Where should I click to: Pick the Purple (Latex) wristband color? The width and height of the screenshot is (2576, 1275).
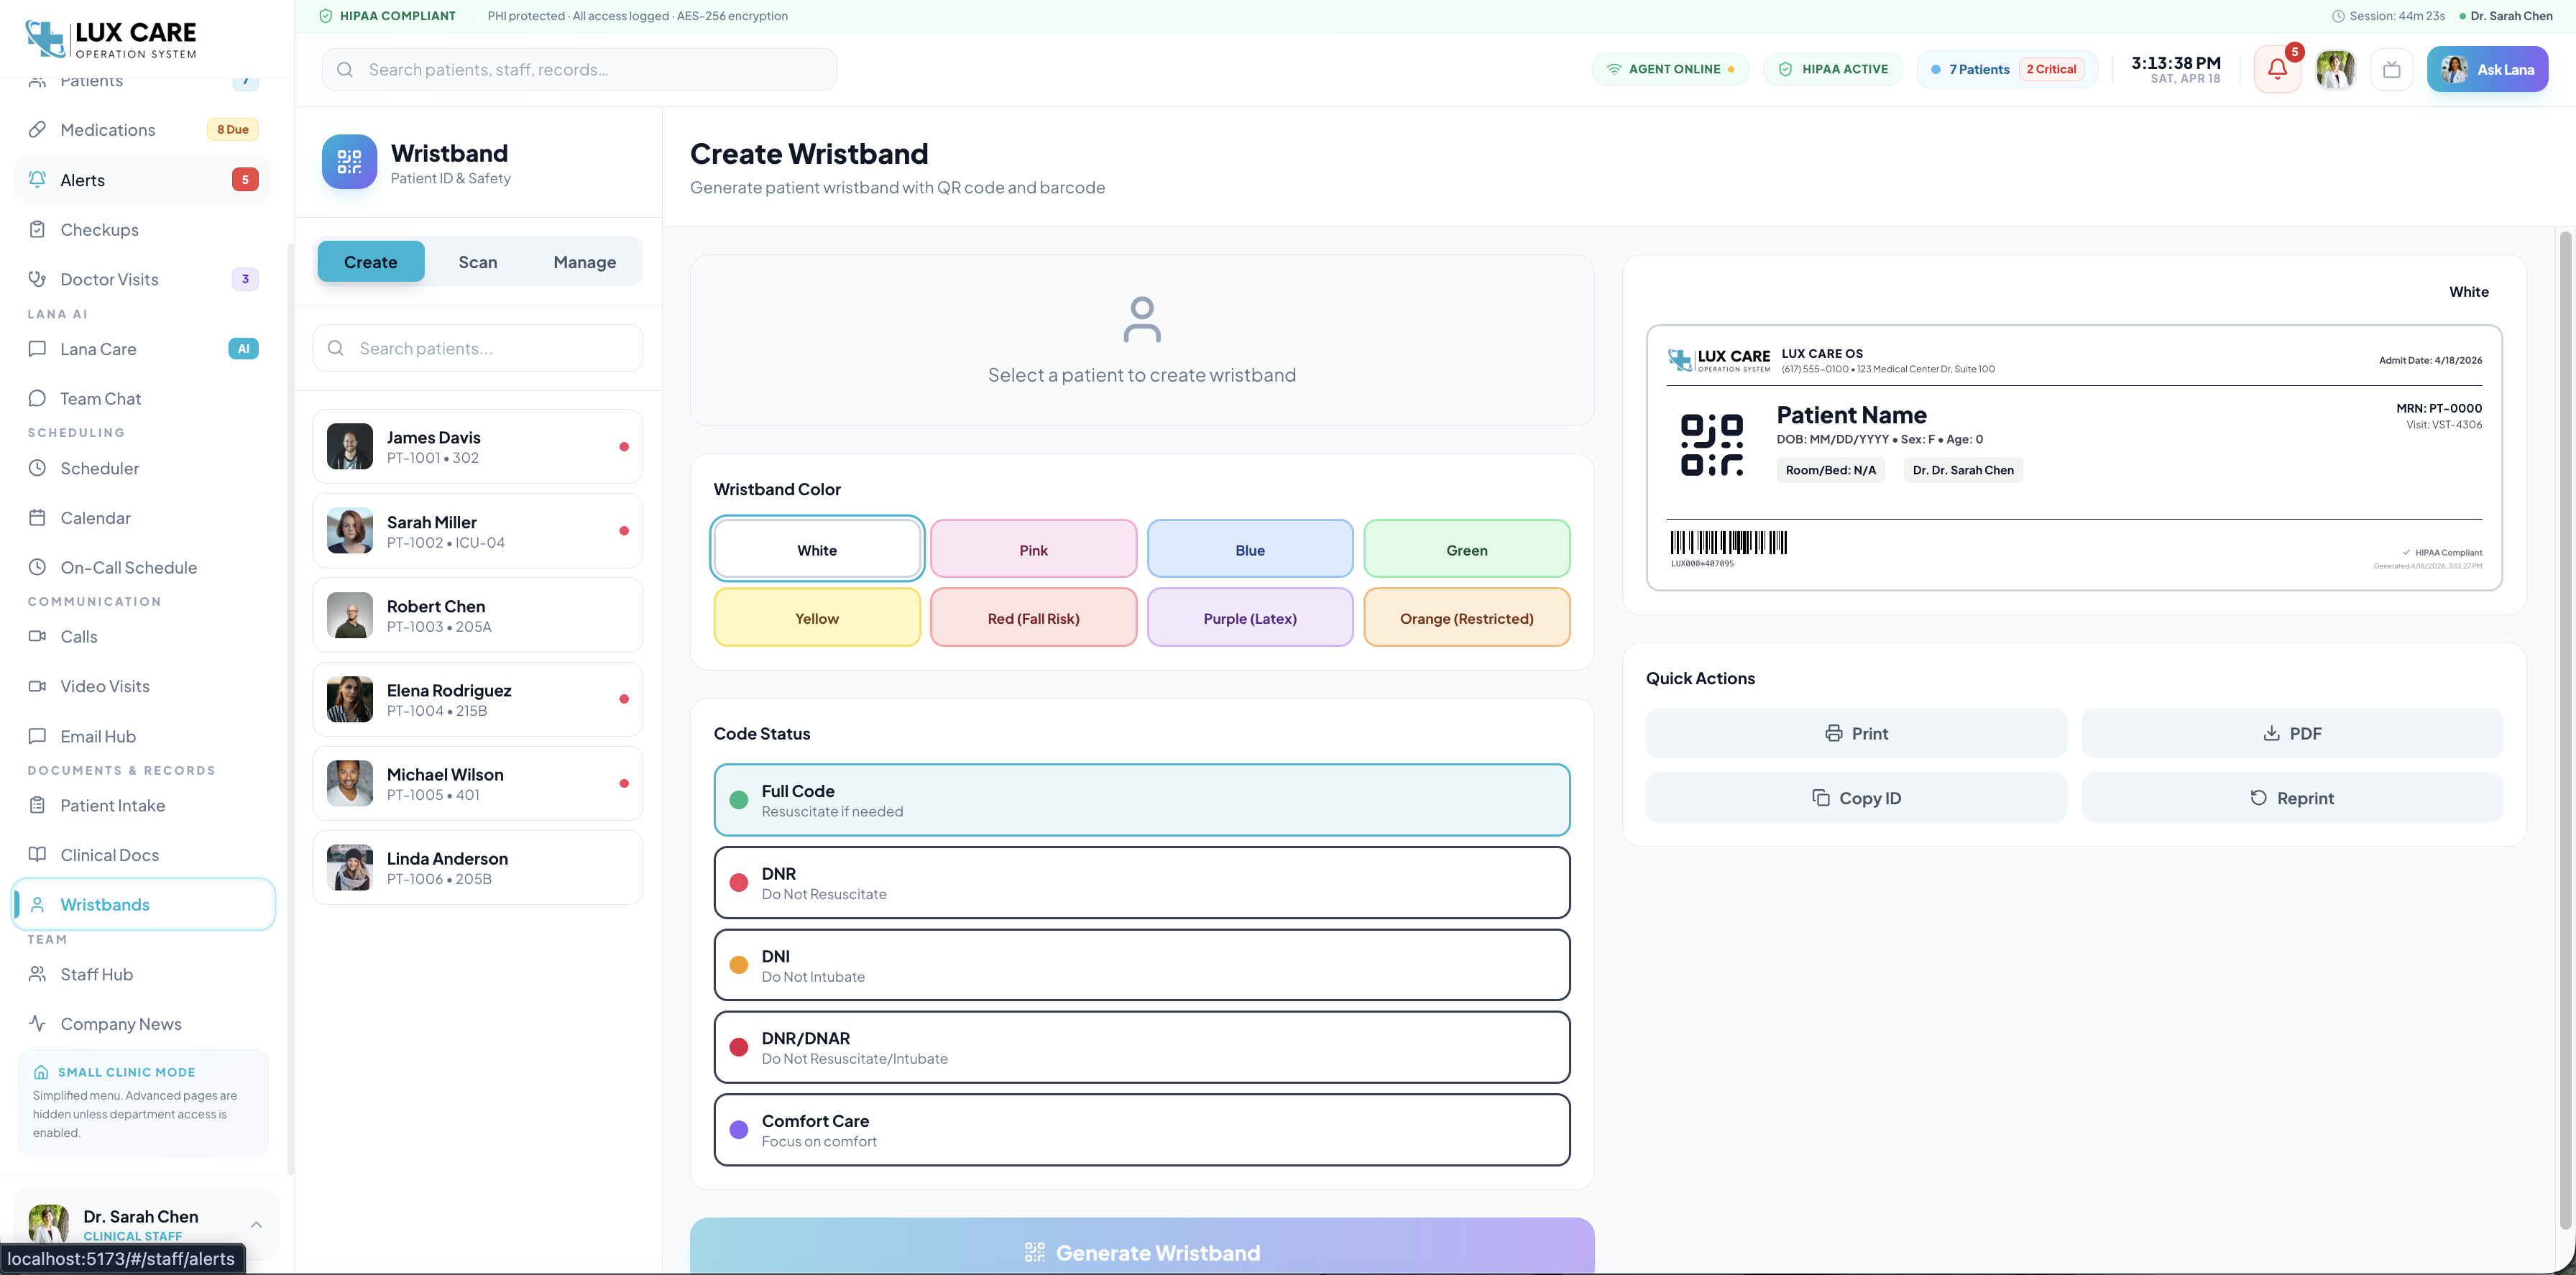1250,618
